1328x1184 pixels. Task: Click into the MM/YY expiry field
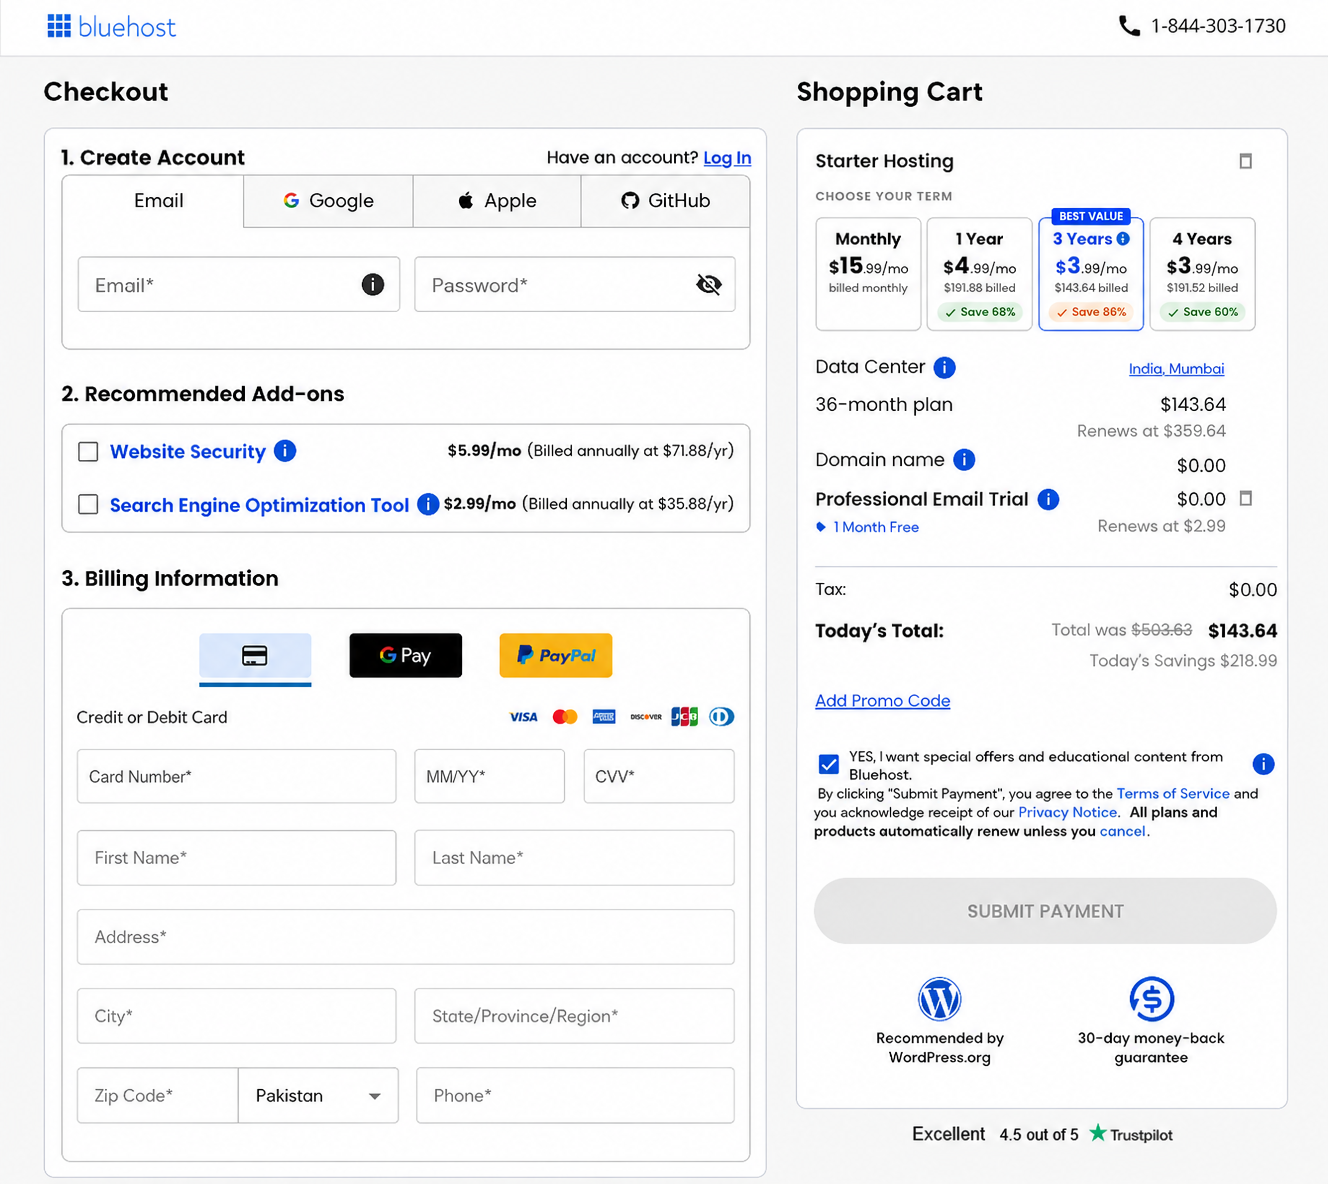click(x=490, y=777)
